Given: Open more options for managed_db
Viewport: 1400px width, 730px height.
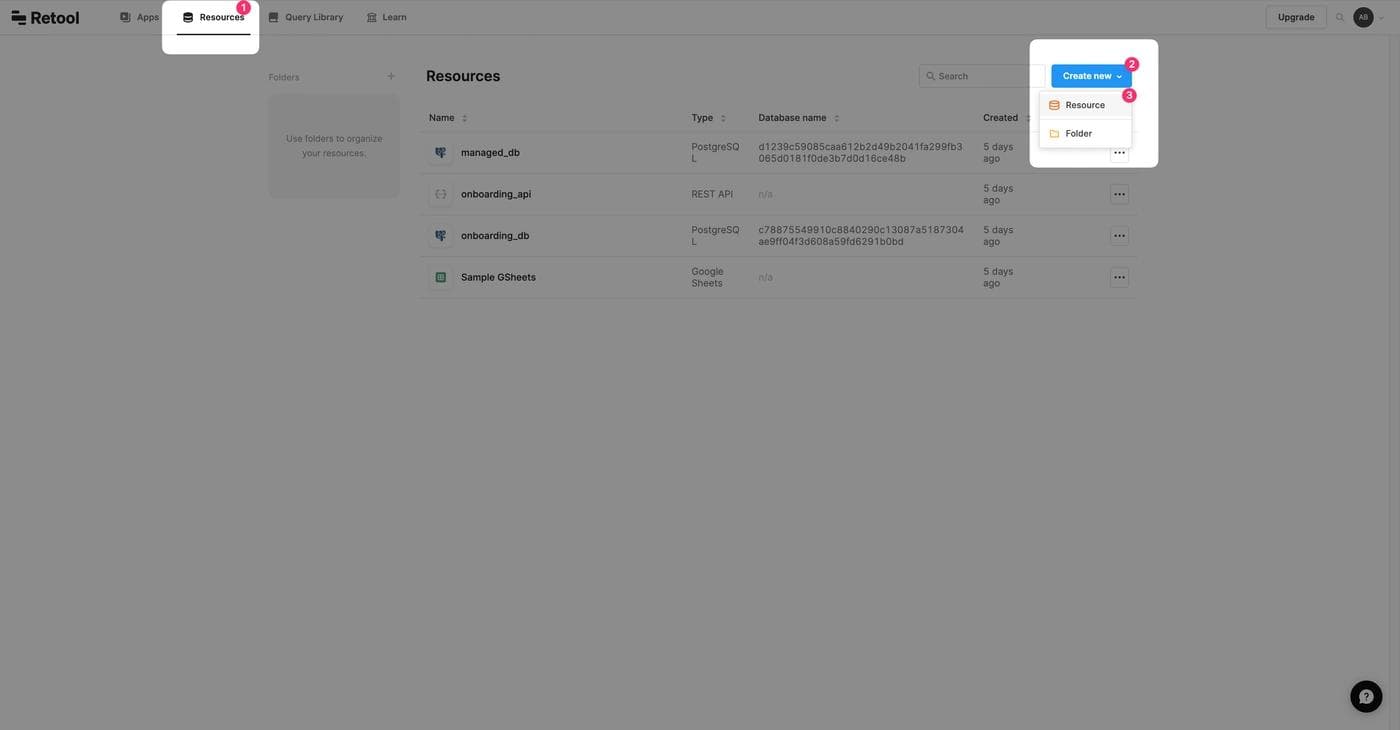Looking at the screenshot, I should 1119,153.
